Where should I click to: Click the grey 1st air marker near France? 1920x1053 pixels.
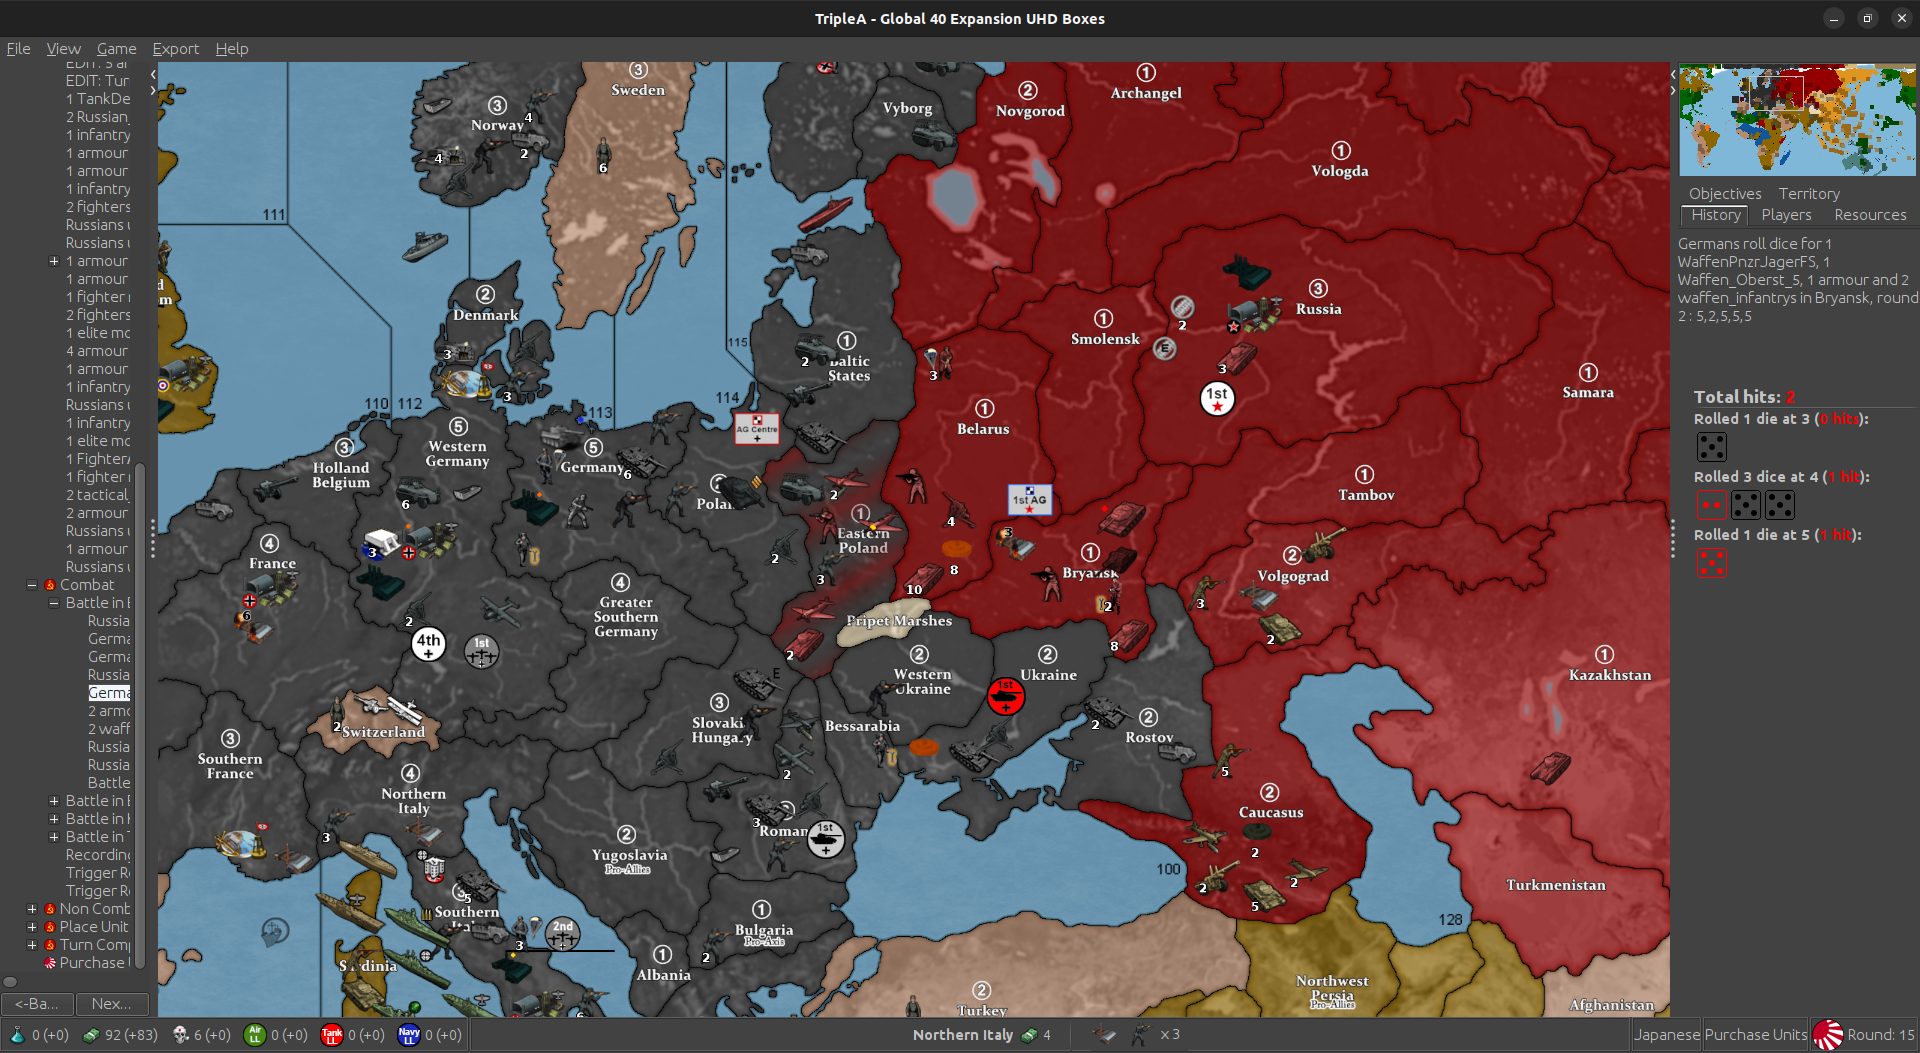pyautogui.click(x=482, y=652)
